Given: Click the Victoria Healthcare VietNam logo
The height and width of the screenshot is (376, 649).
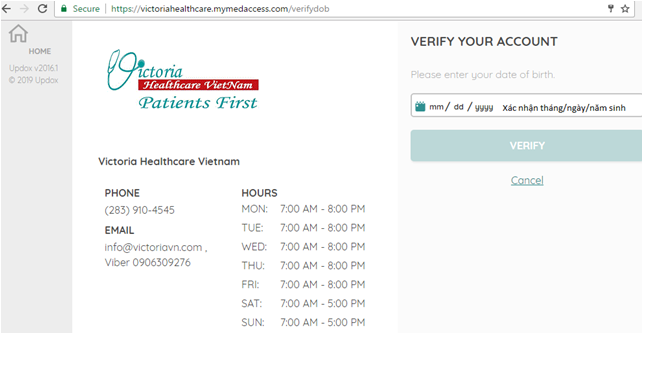Looking at the screenshot, I should 183,80.
